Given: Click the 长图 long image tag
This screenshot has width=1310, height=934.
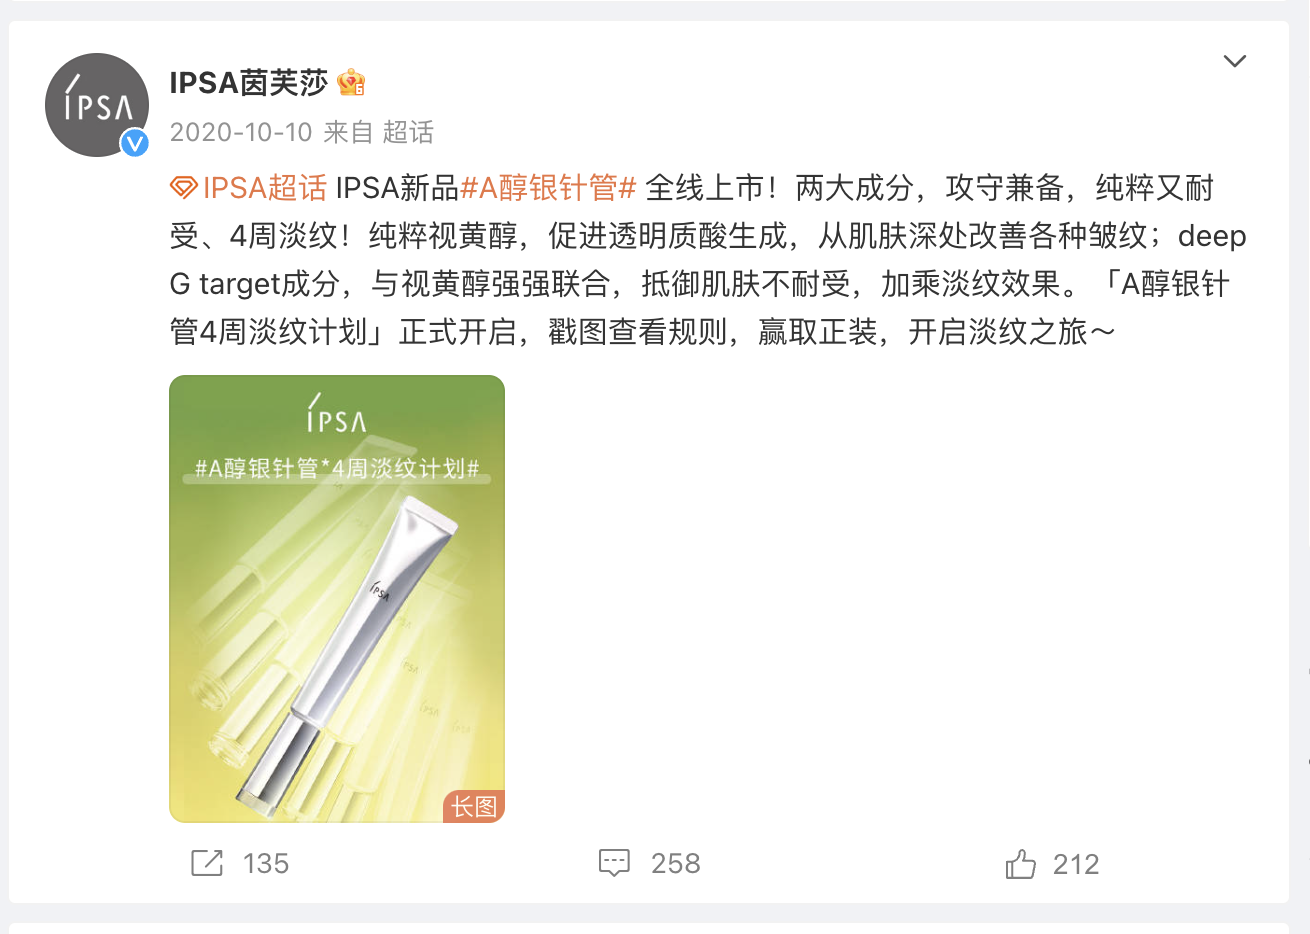Looking at the screenshot, I should click(x=474, y=806).
